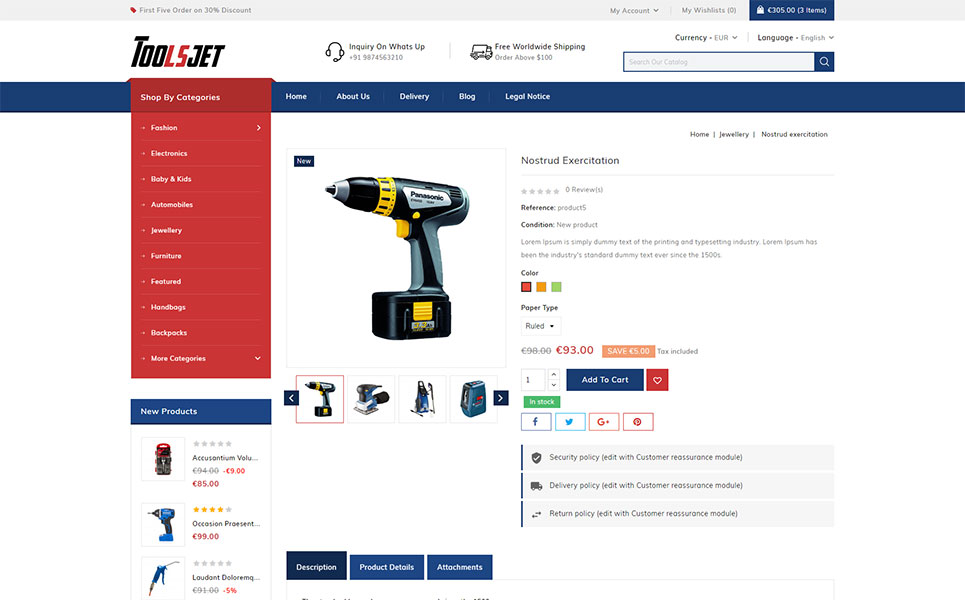
Task: Click Home in the breadcrumb
Action: tap(699, 134)
